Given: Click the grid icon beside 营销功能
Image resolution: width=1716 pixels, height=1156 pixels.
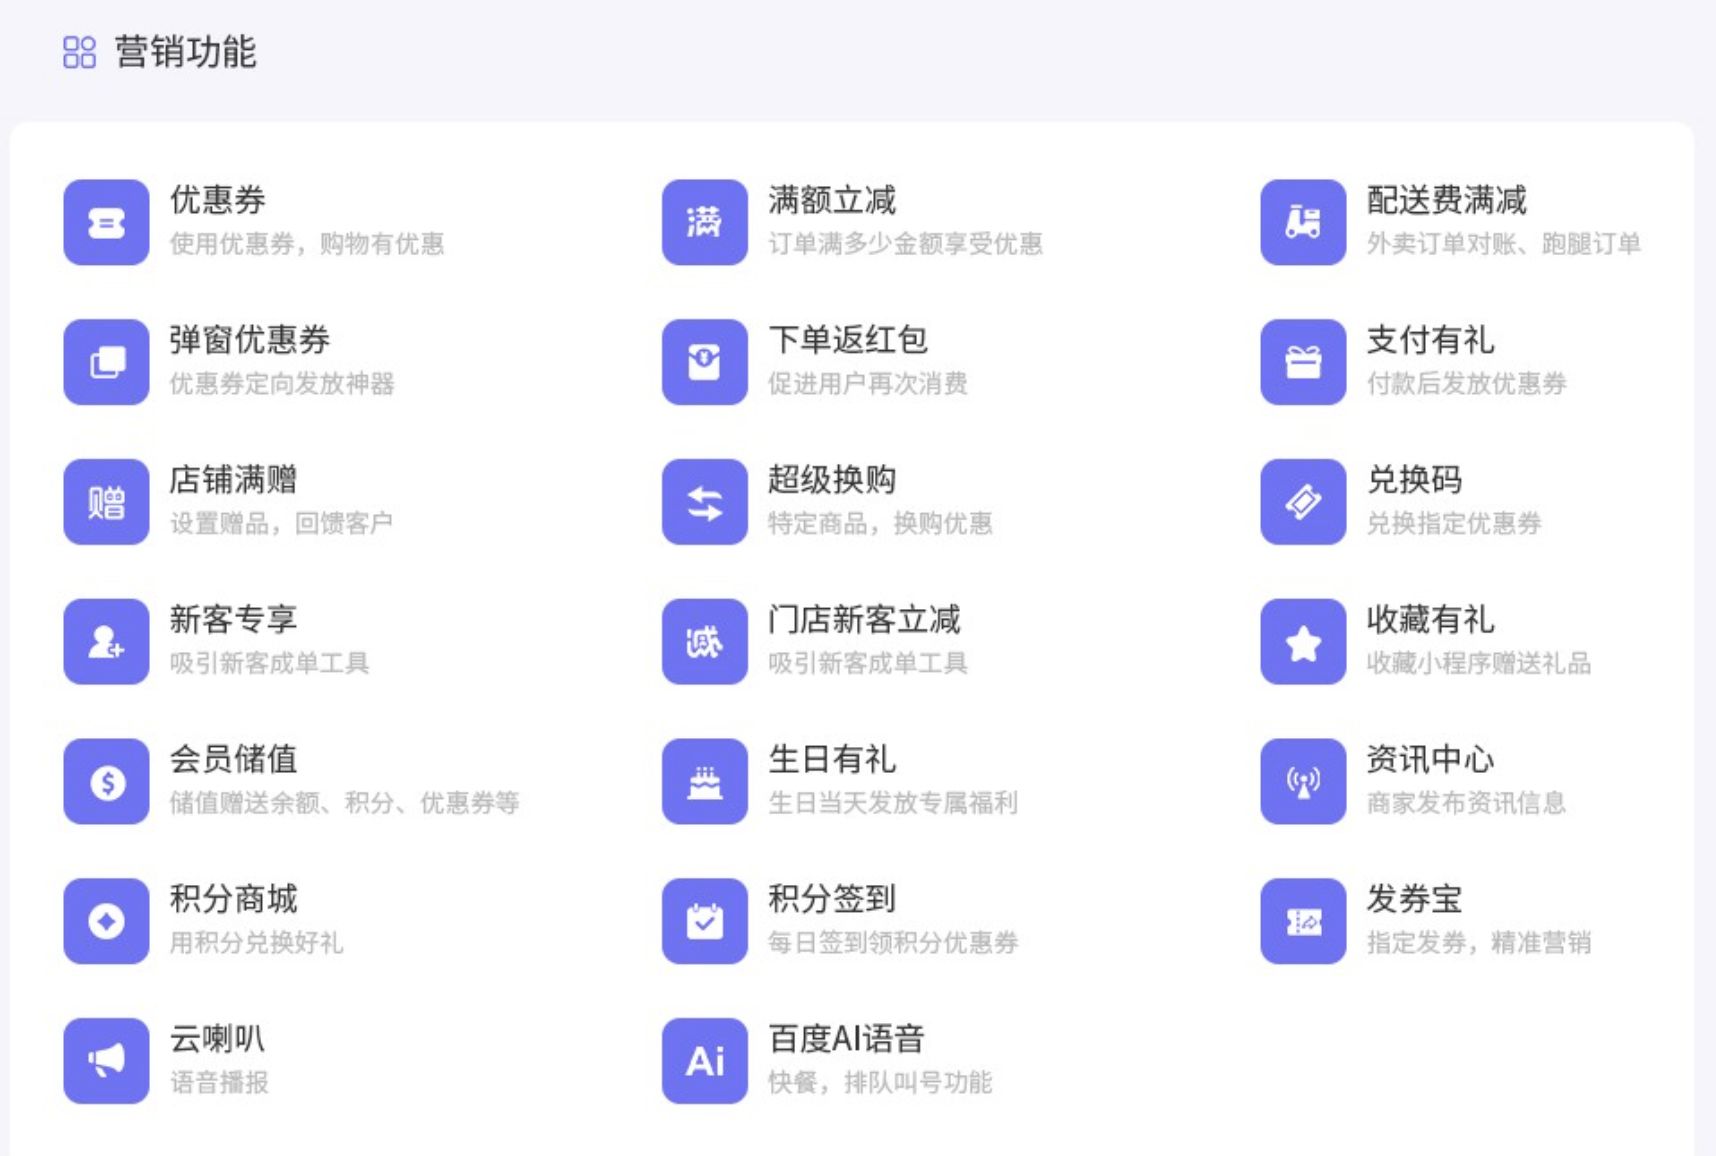Looking at the screenshot, I should pos(79,52).
